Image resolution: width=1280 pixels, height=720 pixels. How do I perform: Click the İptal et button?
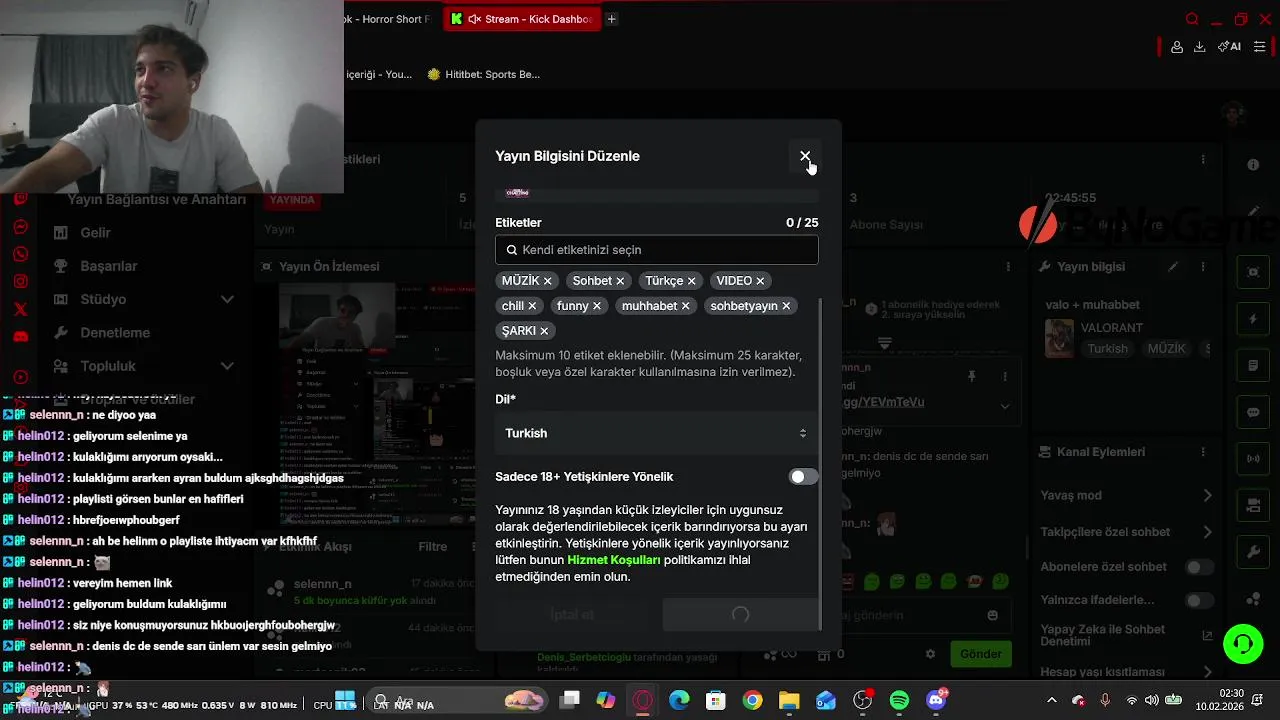(572, 615)
